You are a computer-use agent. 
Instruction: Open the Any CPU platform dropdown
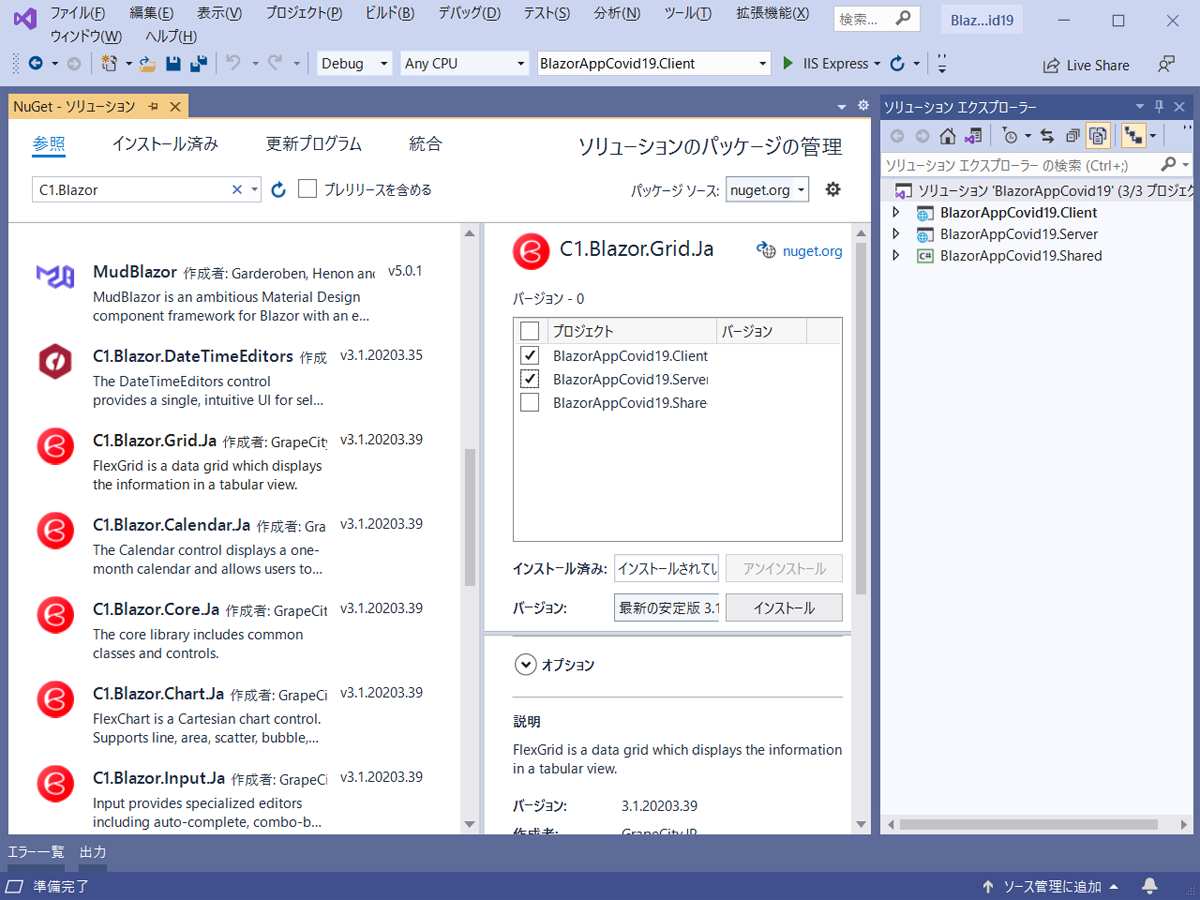point(464,63)
